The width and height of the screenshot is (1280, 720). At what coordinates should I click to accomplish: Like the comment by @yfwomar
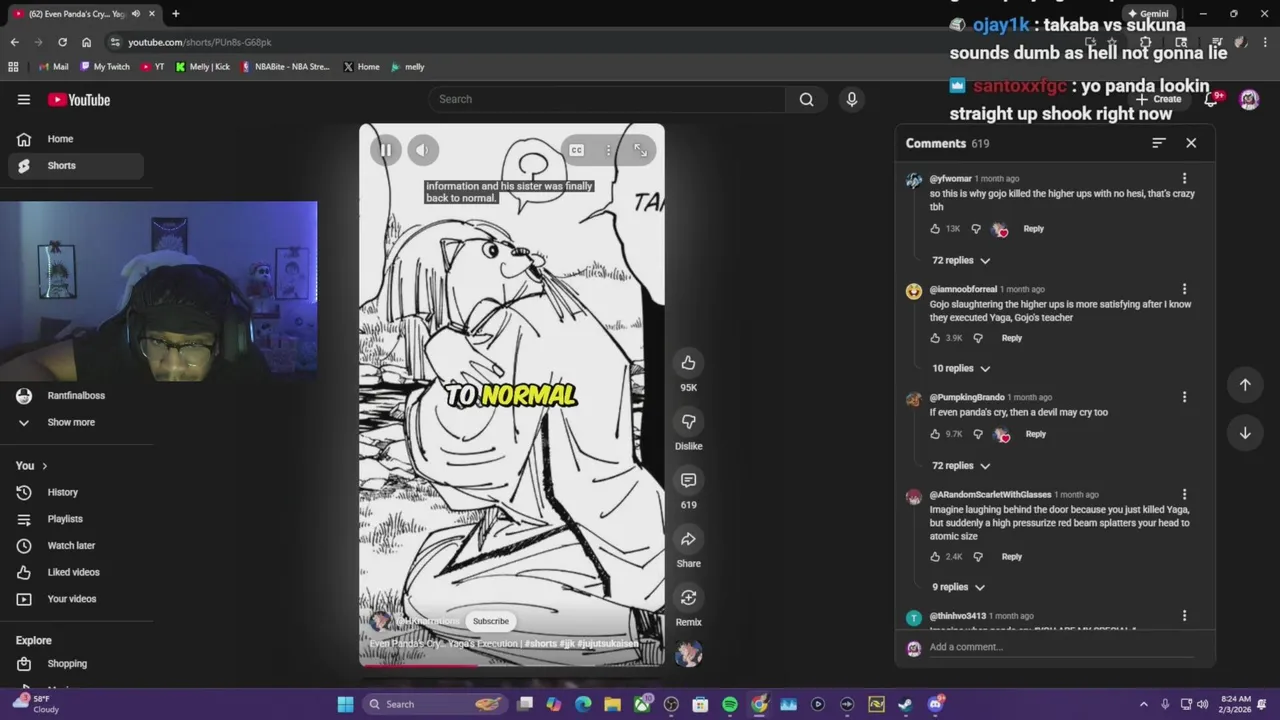point(935,229)
